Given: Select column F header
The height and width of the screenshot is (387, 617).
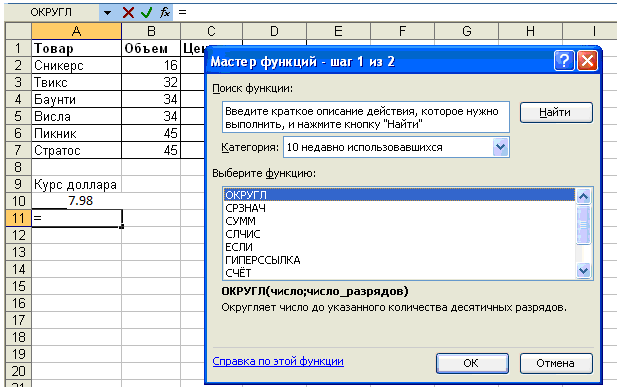Looking at the screenshot, I should 402,31.
